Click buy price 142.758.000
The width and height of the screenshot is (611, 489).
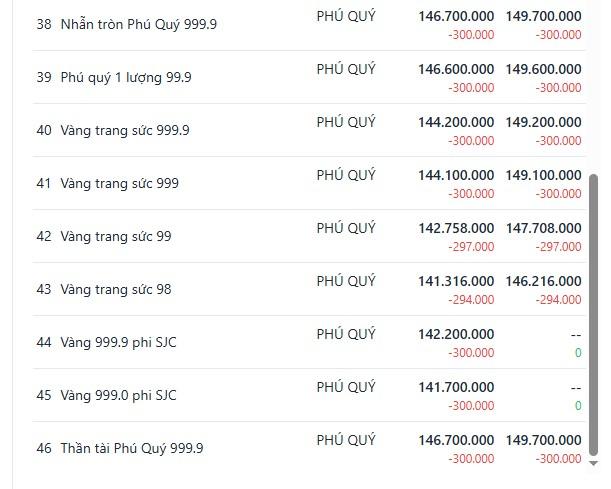pos(456,228)
